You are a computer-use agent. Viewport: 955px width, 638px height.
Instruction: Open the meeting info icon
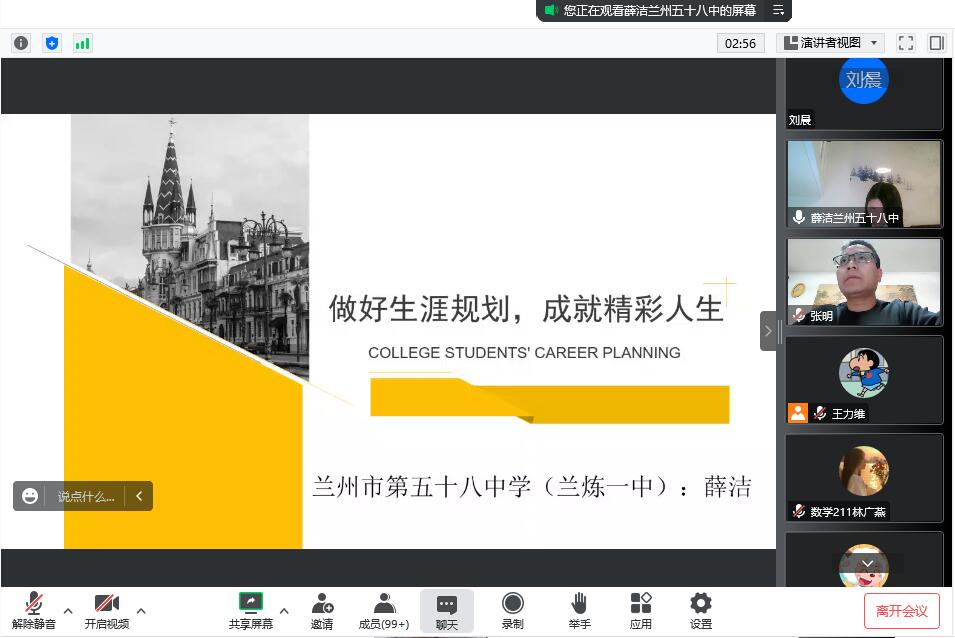pos(20,43)
